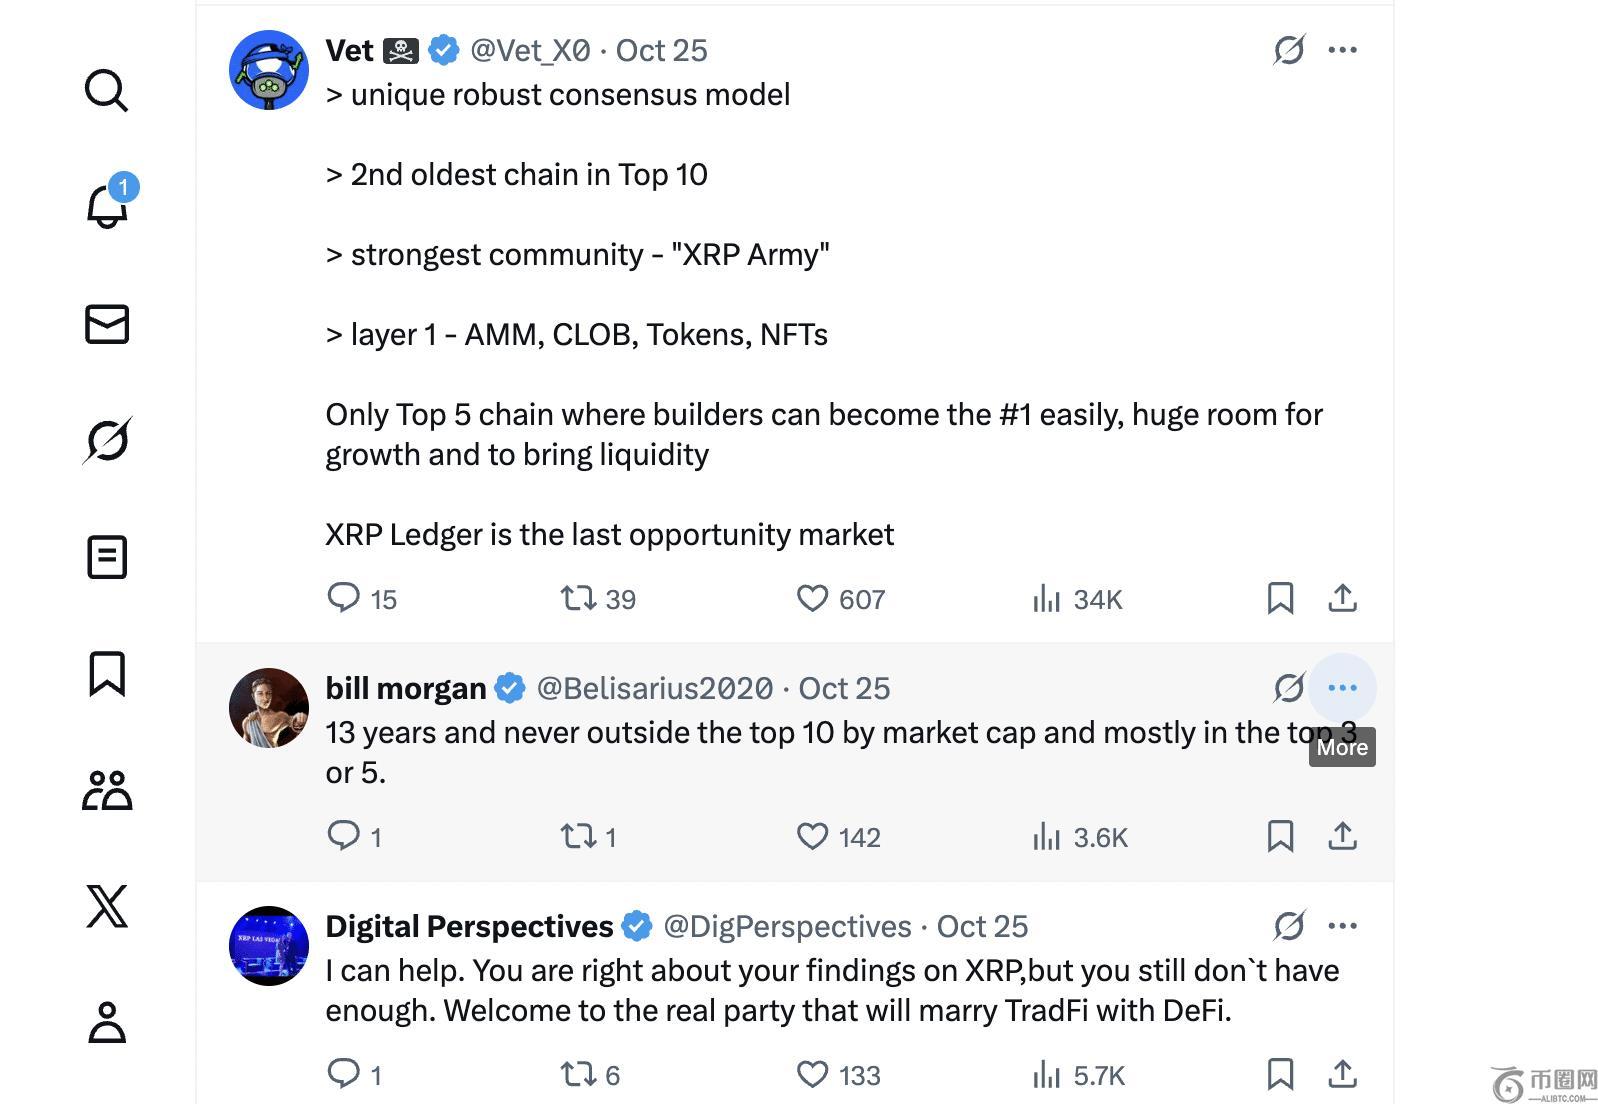
Task: Bookmark bill morgan's reply
Action: pyautogui.click(x=1280, y=836)
